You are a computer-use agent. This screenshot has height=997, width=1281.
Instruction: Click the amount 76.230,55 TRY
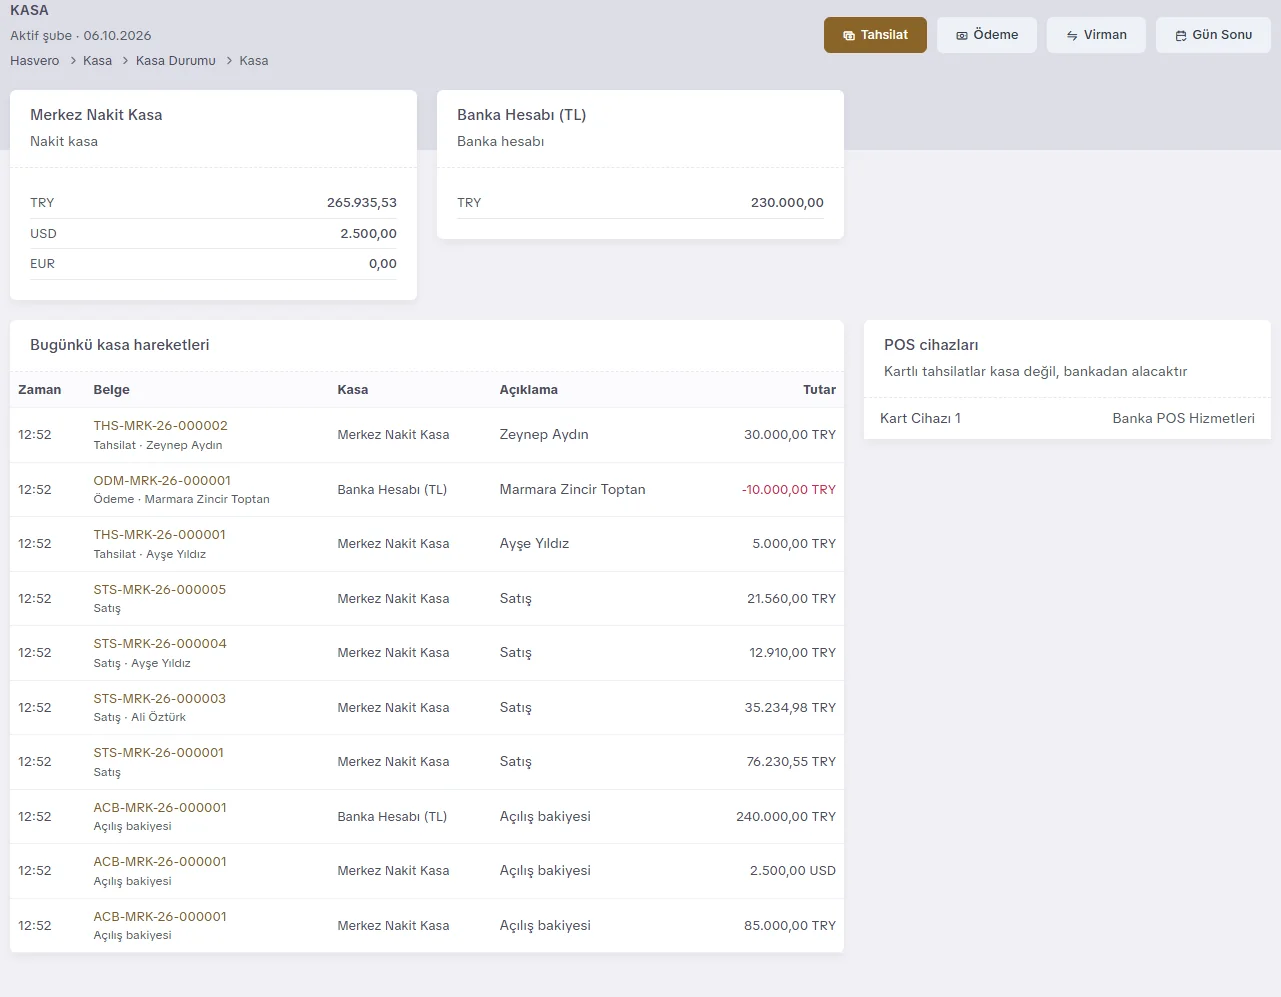791,762
